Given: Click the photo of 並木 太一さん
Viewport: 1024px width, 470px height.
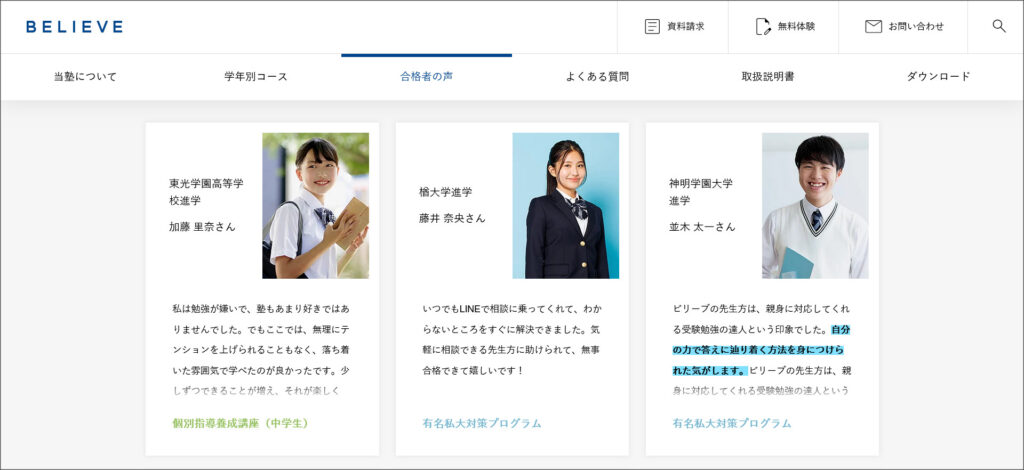Looking at the screenshot, I should [x=815, y=206].
